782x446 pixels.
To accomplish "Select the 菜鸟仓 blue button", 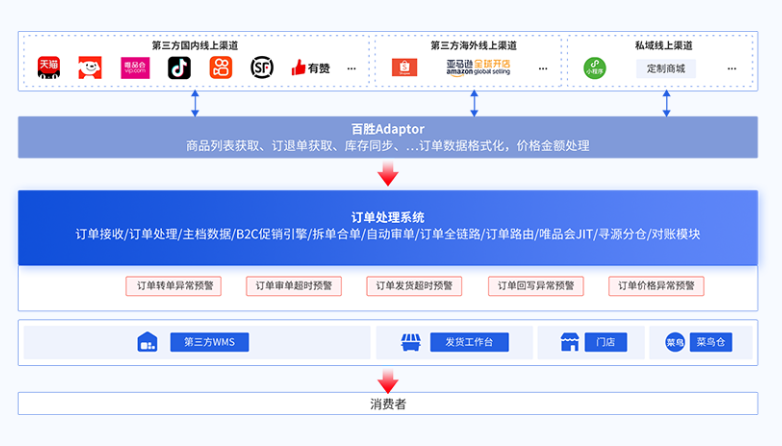I will [x=711, y=342].
